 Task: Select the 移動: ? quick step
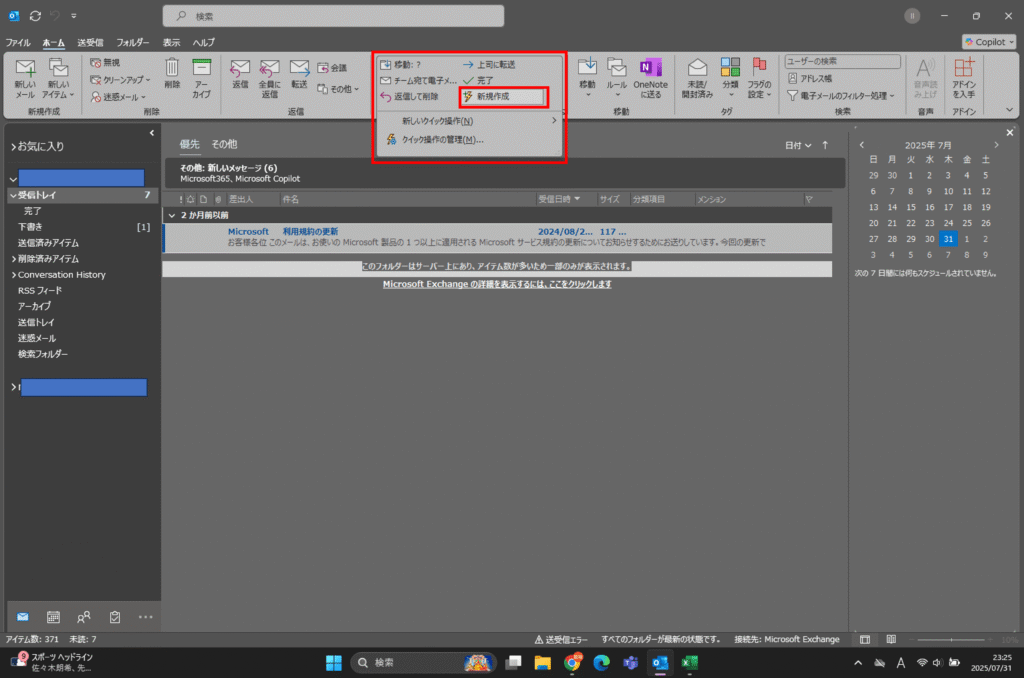[401, 65]
